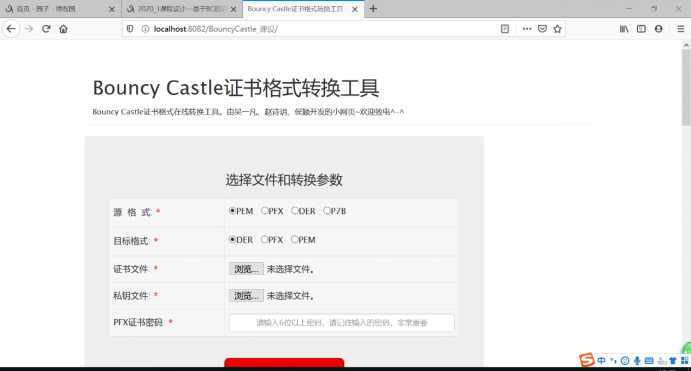Click the browser forward arrow

[x=29, y=29]
